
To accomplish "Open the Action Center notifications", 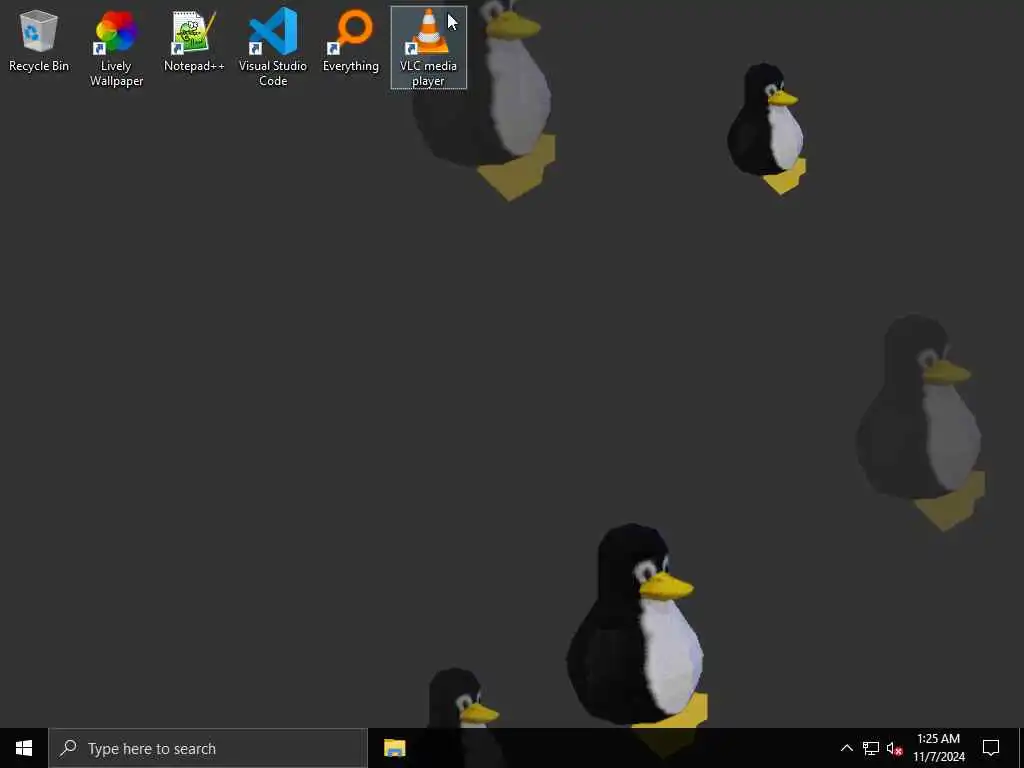I will pyautogui.click(x=991, y=748).
